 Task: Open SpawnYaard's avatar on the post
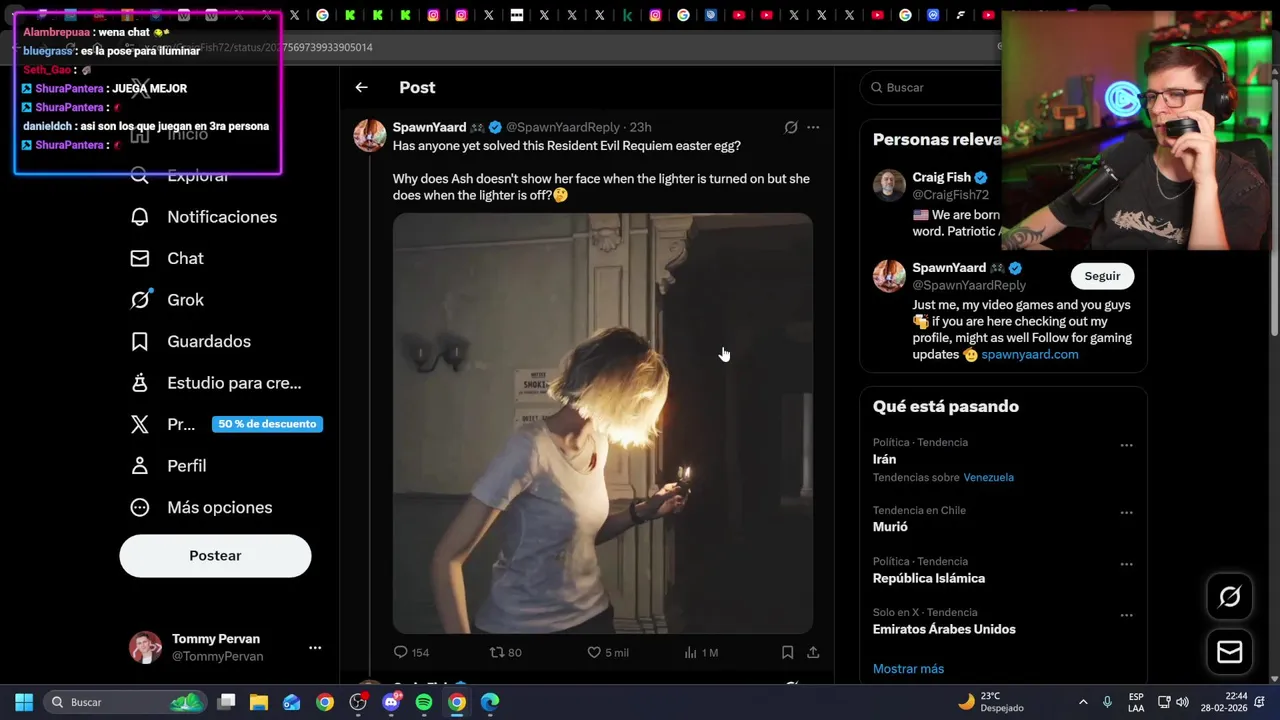tap(370, 135)
